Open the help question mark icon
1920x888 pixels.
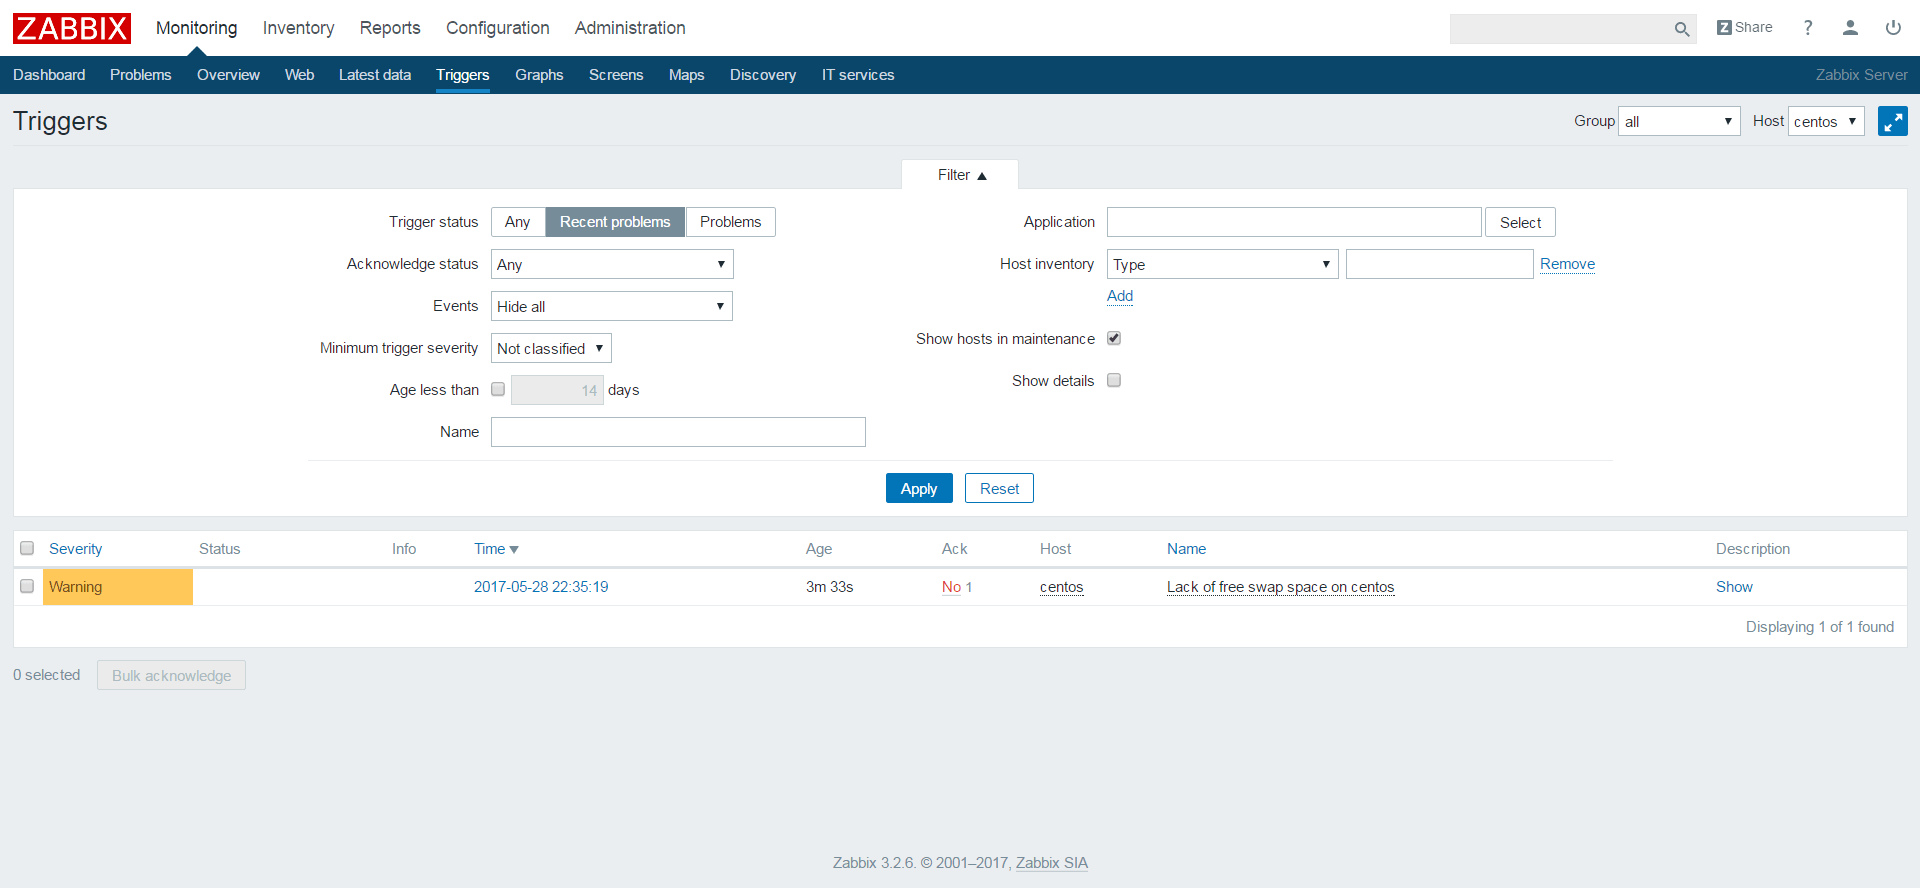point(1808,28)
